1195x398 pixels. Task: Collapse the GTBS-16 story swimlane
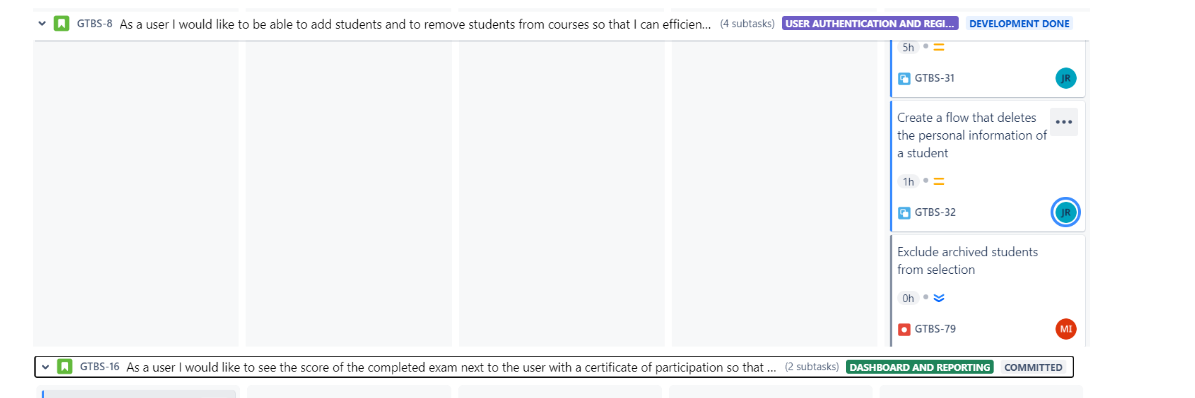(x=46, y=367)
